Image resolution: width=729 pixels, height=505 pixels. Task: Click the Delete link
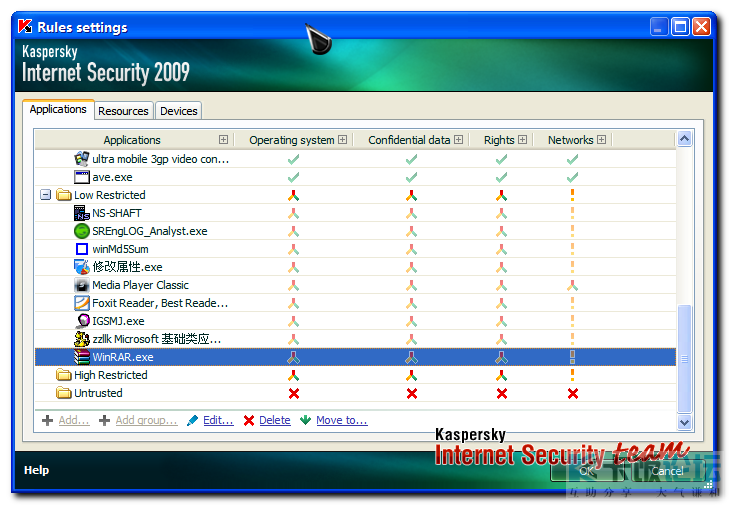point(275,420)
